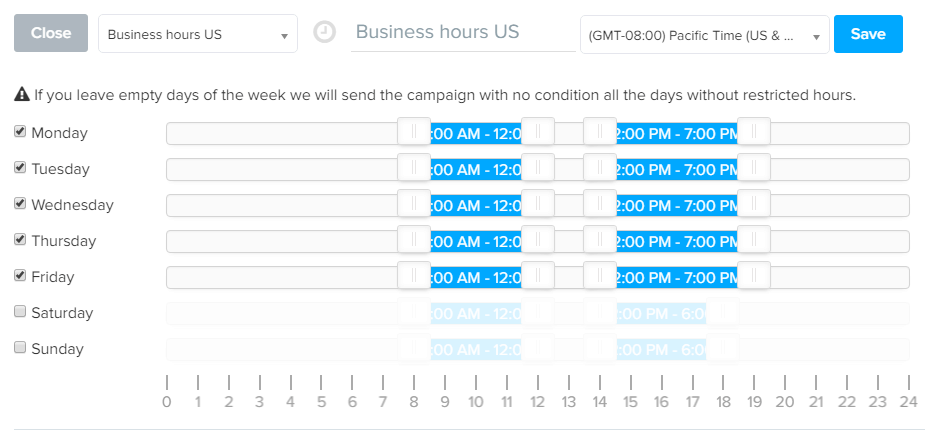Image resolution: width=935 pixels, height=430 pixels.
Task: Click the clock icon beside schedule name
Action: tap(324, 33)
